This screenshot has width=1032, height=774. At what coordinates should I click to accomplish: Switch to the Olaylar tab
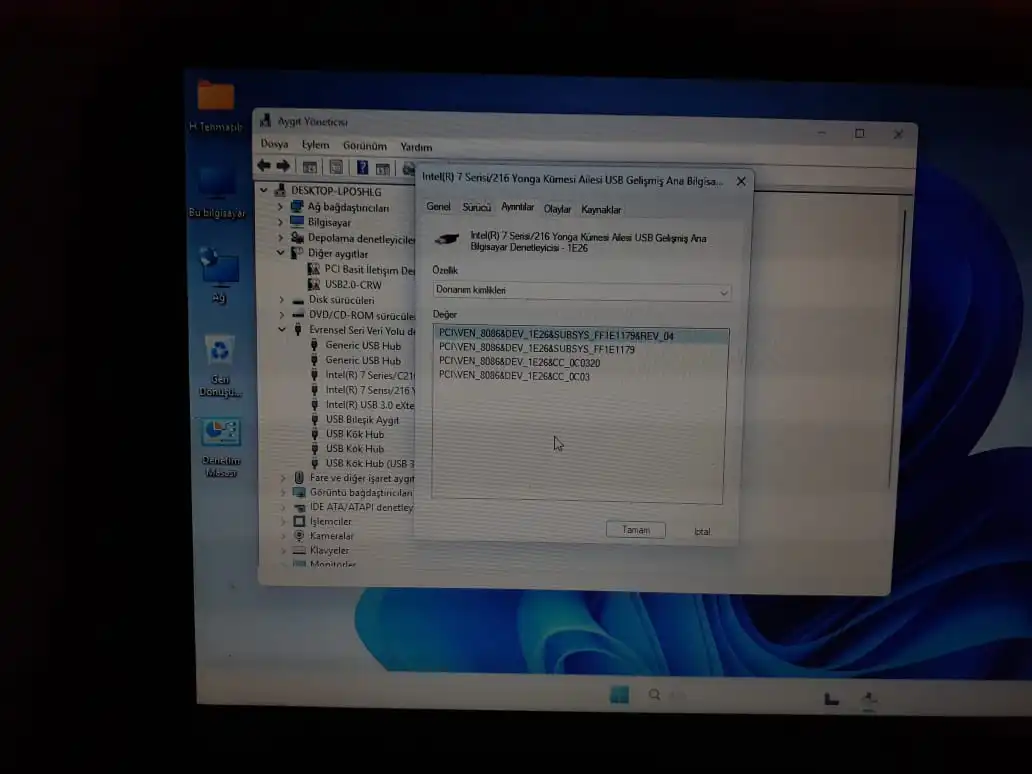click(557, 209)
